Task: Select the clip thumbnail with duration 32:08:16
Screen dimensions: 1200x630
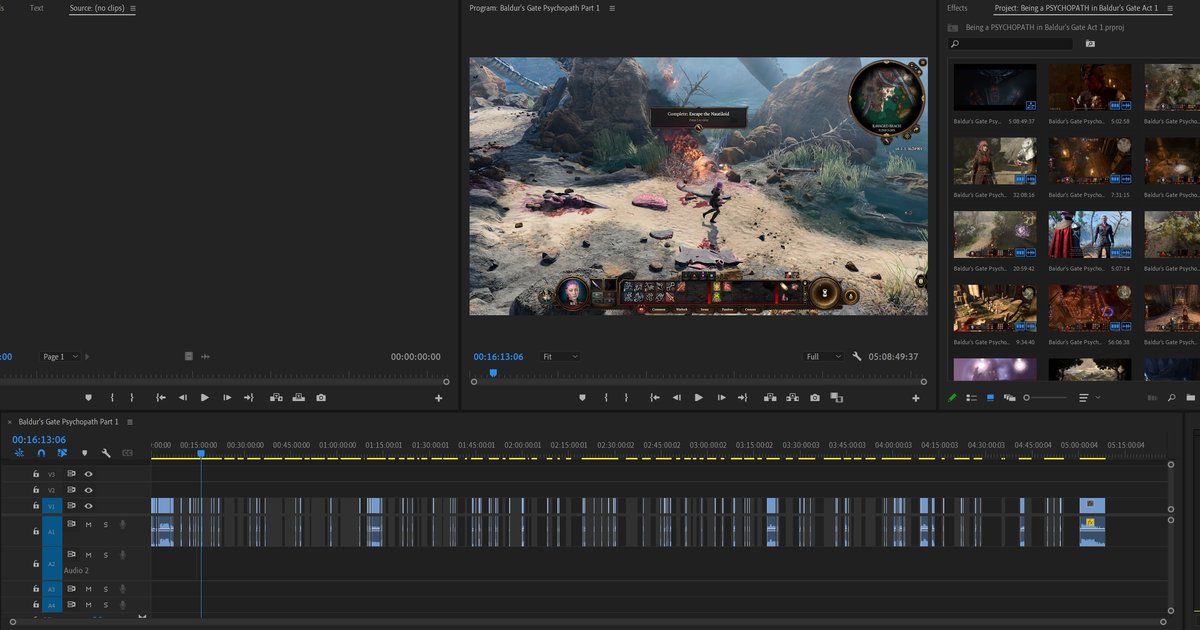Action: (x=995, y=161)
